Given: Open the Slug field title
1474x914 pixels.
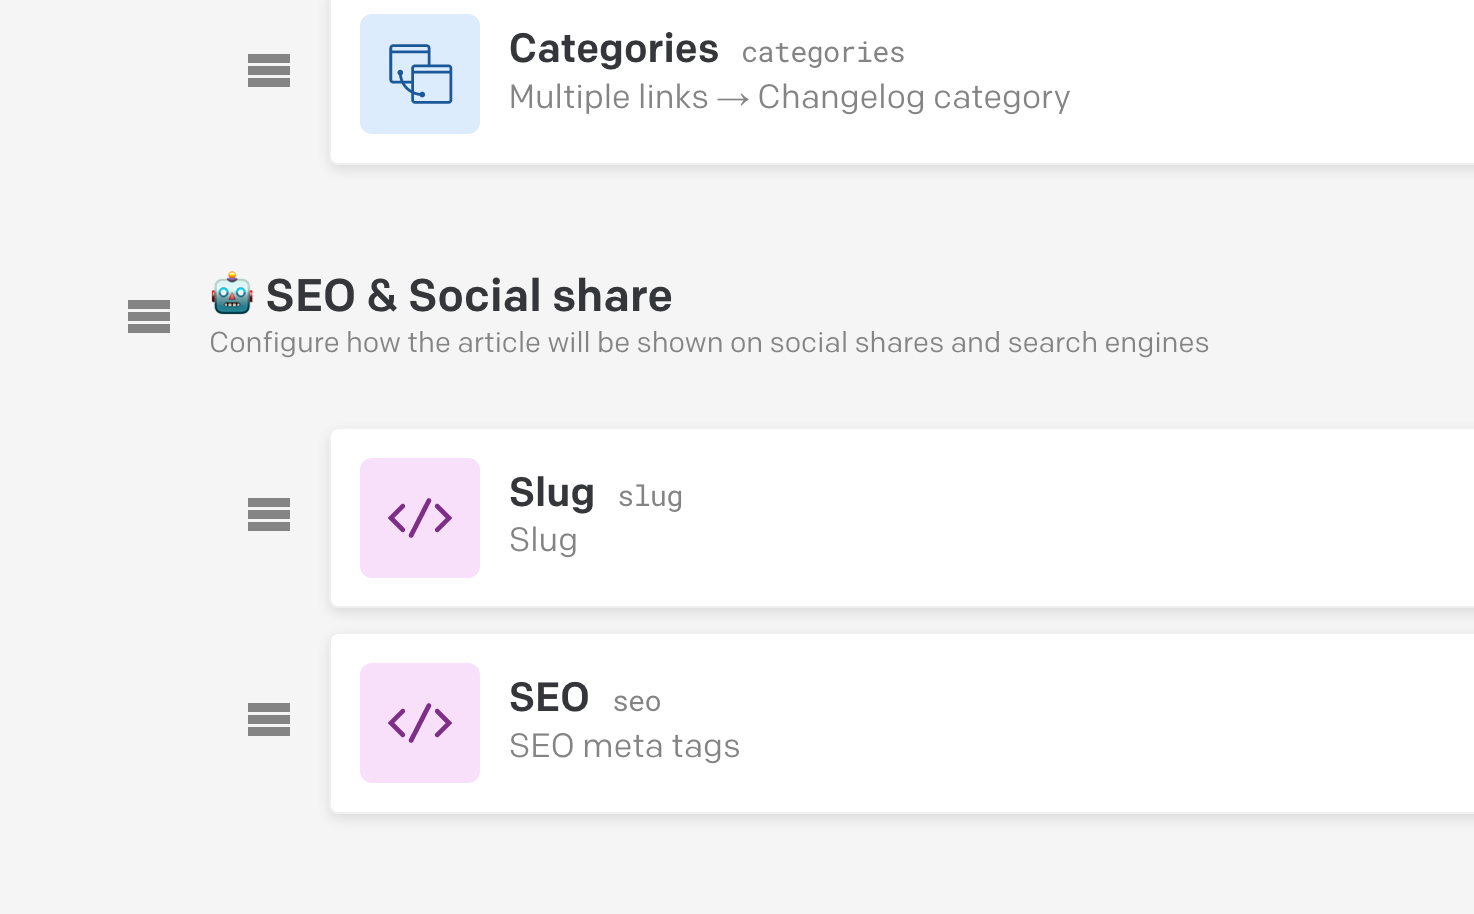Looking at the screenshot, I should tap(551, 493).
